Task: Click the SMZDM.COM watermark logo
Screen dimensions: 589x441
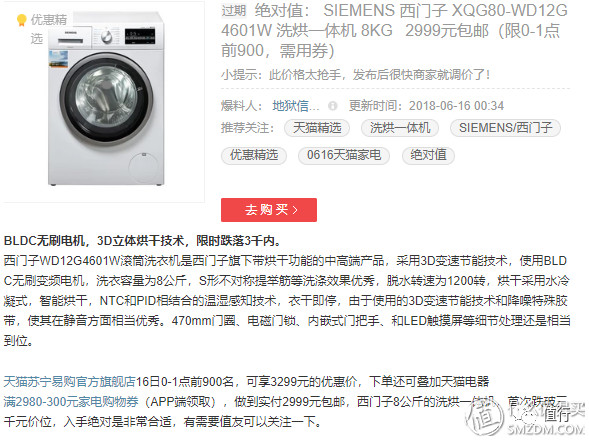Action: (x=525, y=416)
